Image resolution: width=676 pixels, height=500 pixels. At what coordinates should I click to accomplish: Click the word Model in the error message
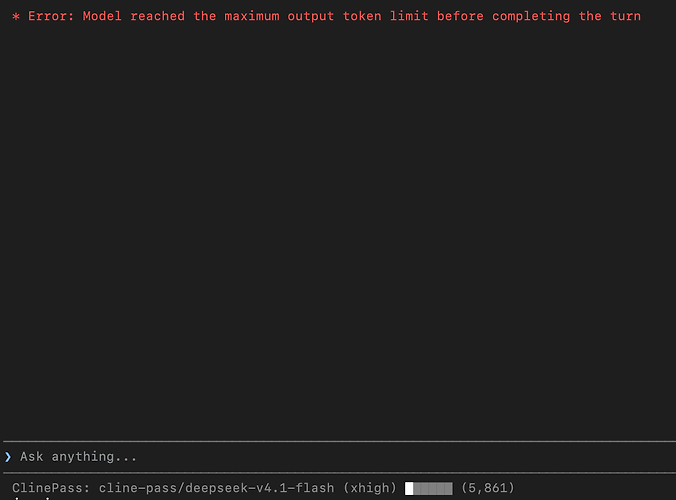102,16
